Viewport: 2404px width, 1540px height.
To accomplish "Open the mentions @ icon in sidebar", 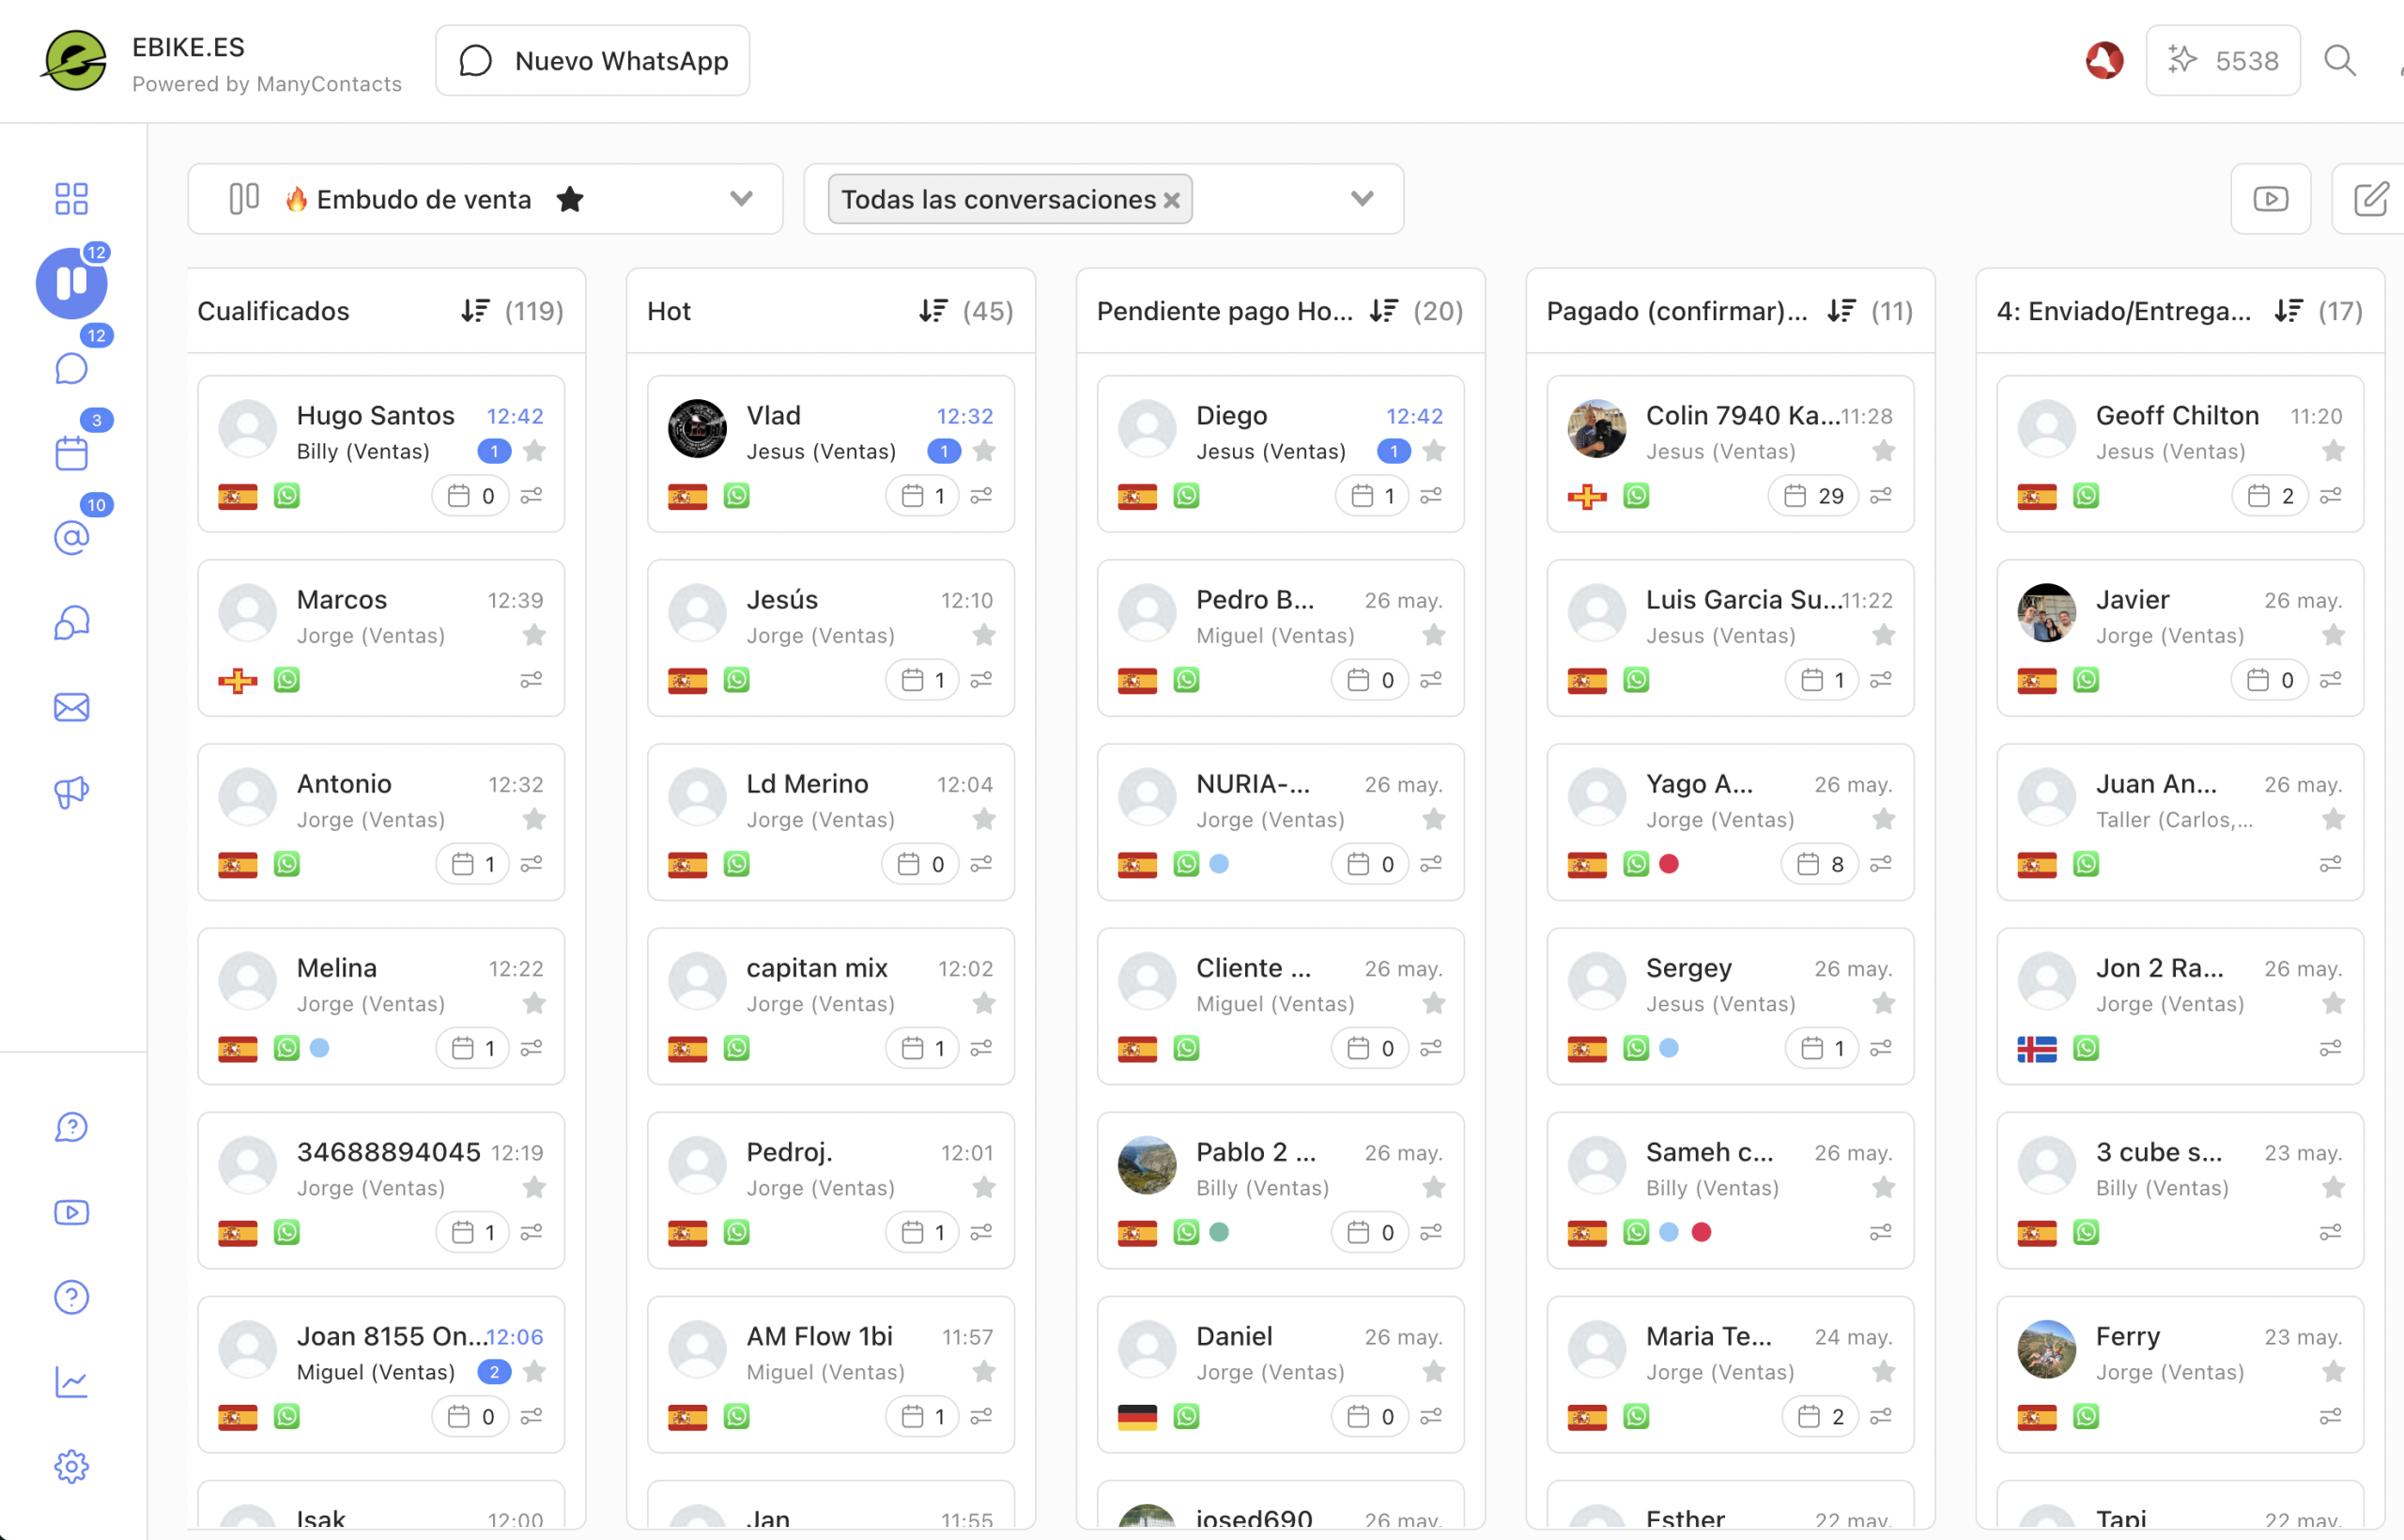I will click(71, 538).
